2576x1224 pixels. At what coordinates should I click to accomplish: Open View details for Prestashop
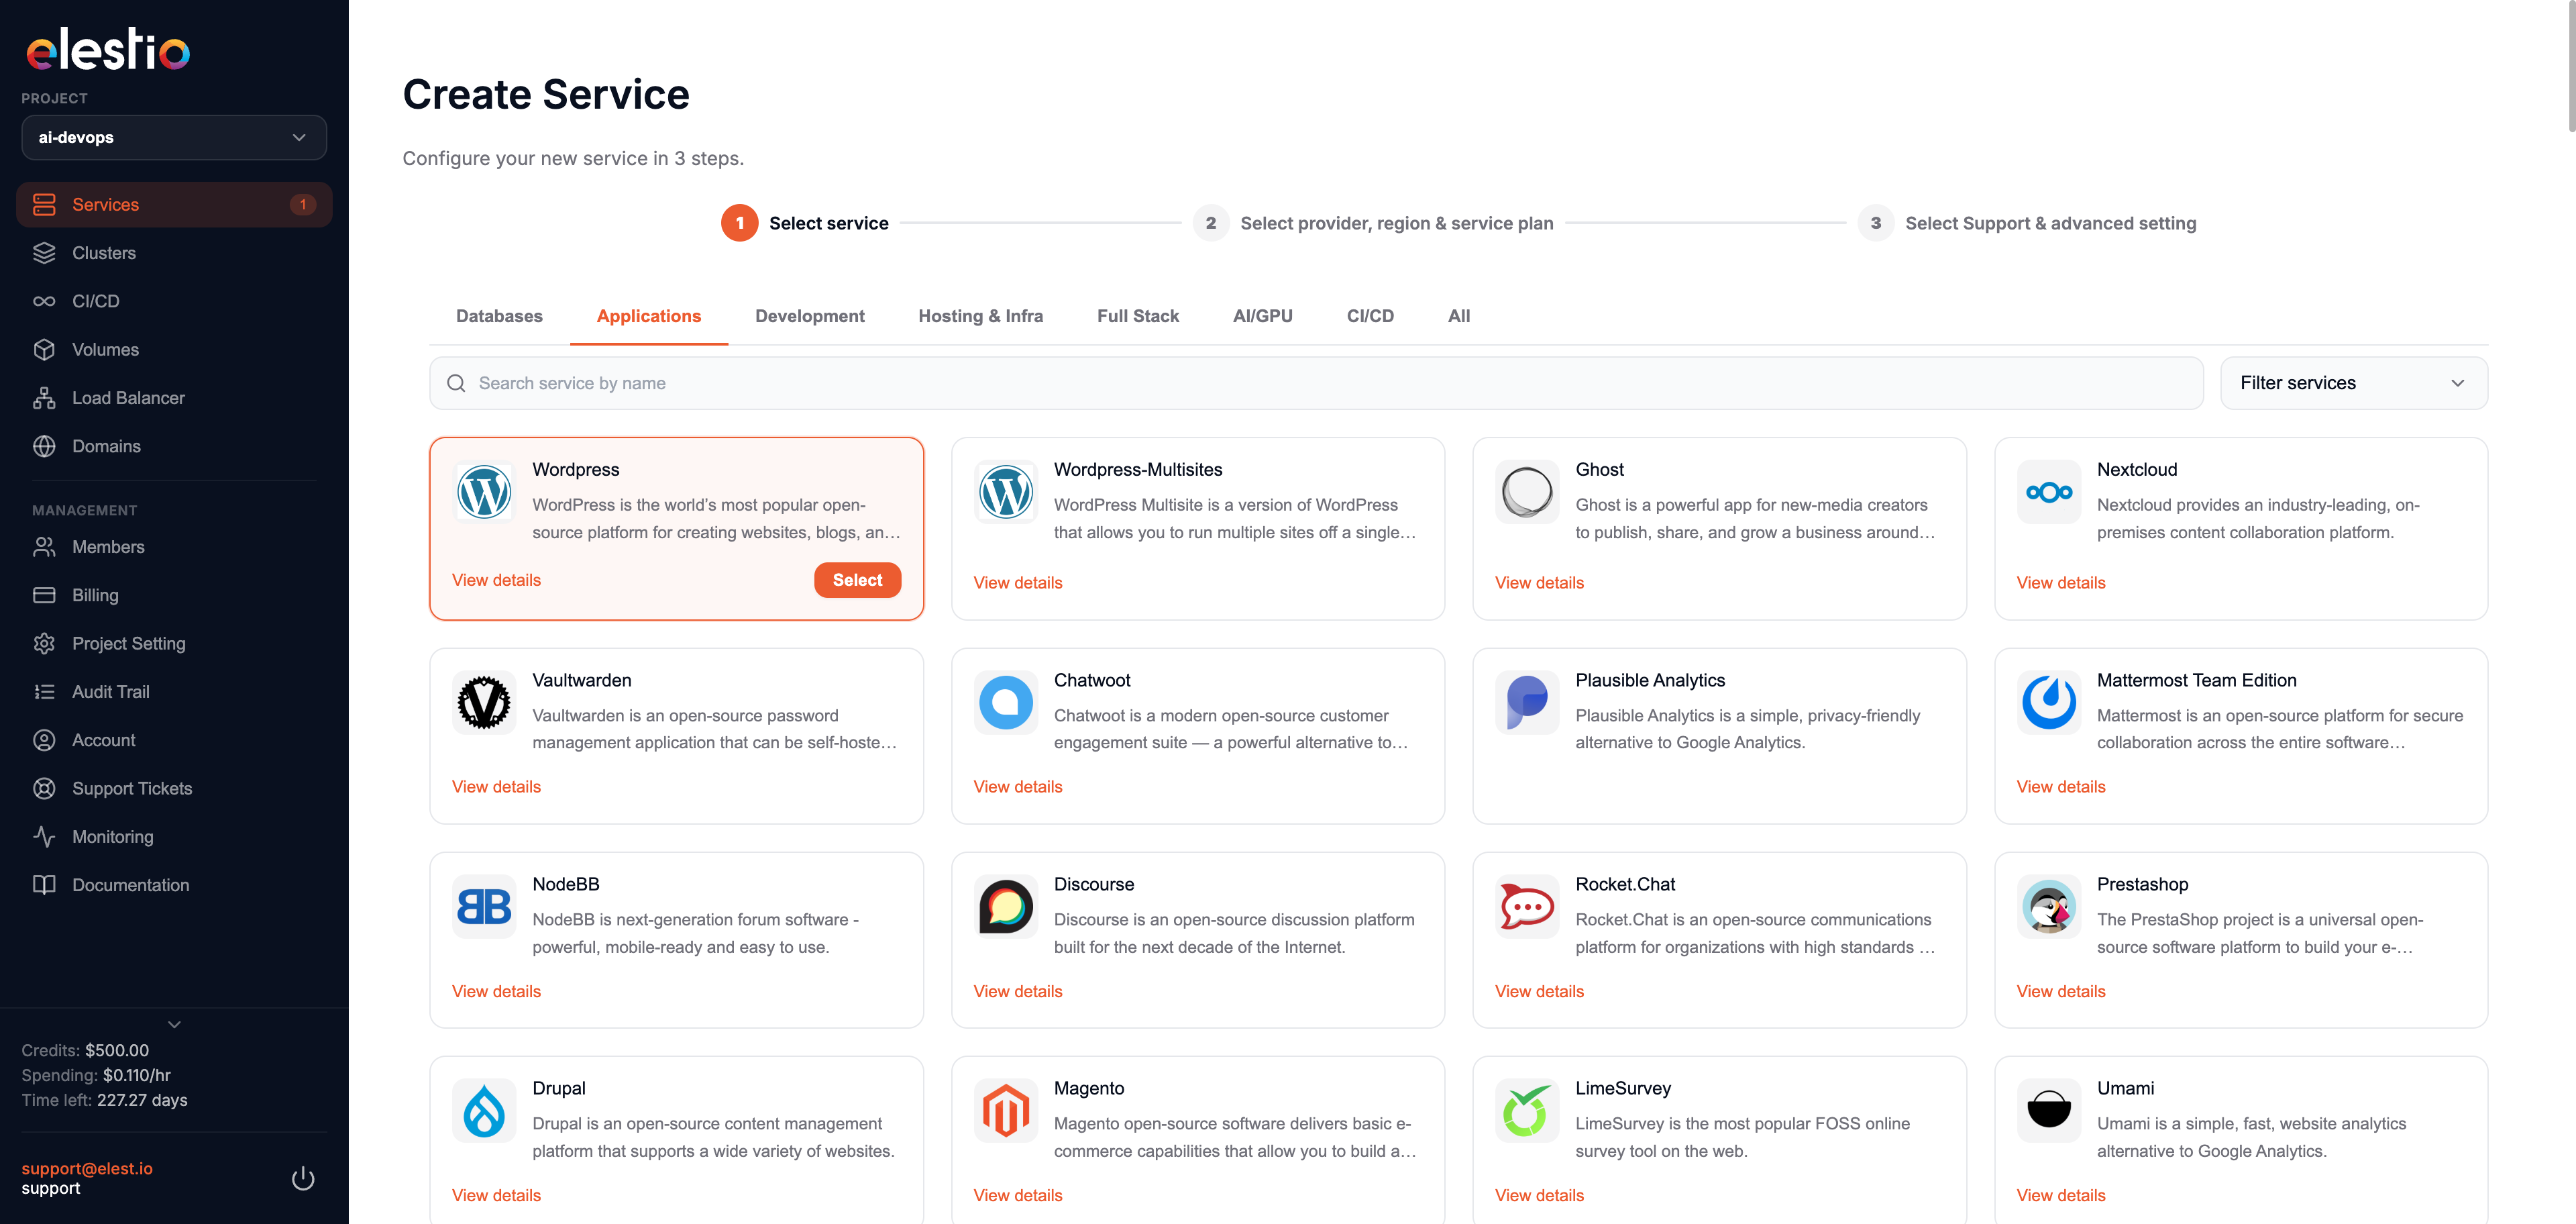2060,991
